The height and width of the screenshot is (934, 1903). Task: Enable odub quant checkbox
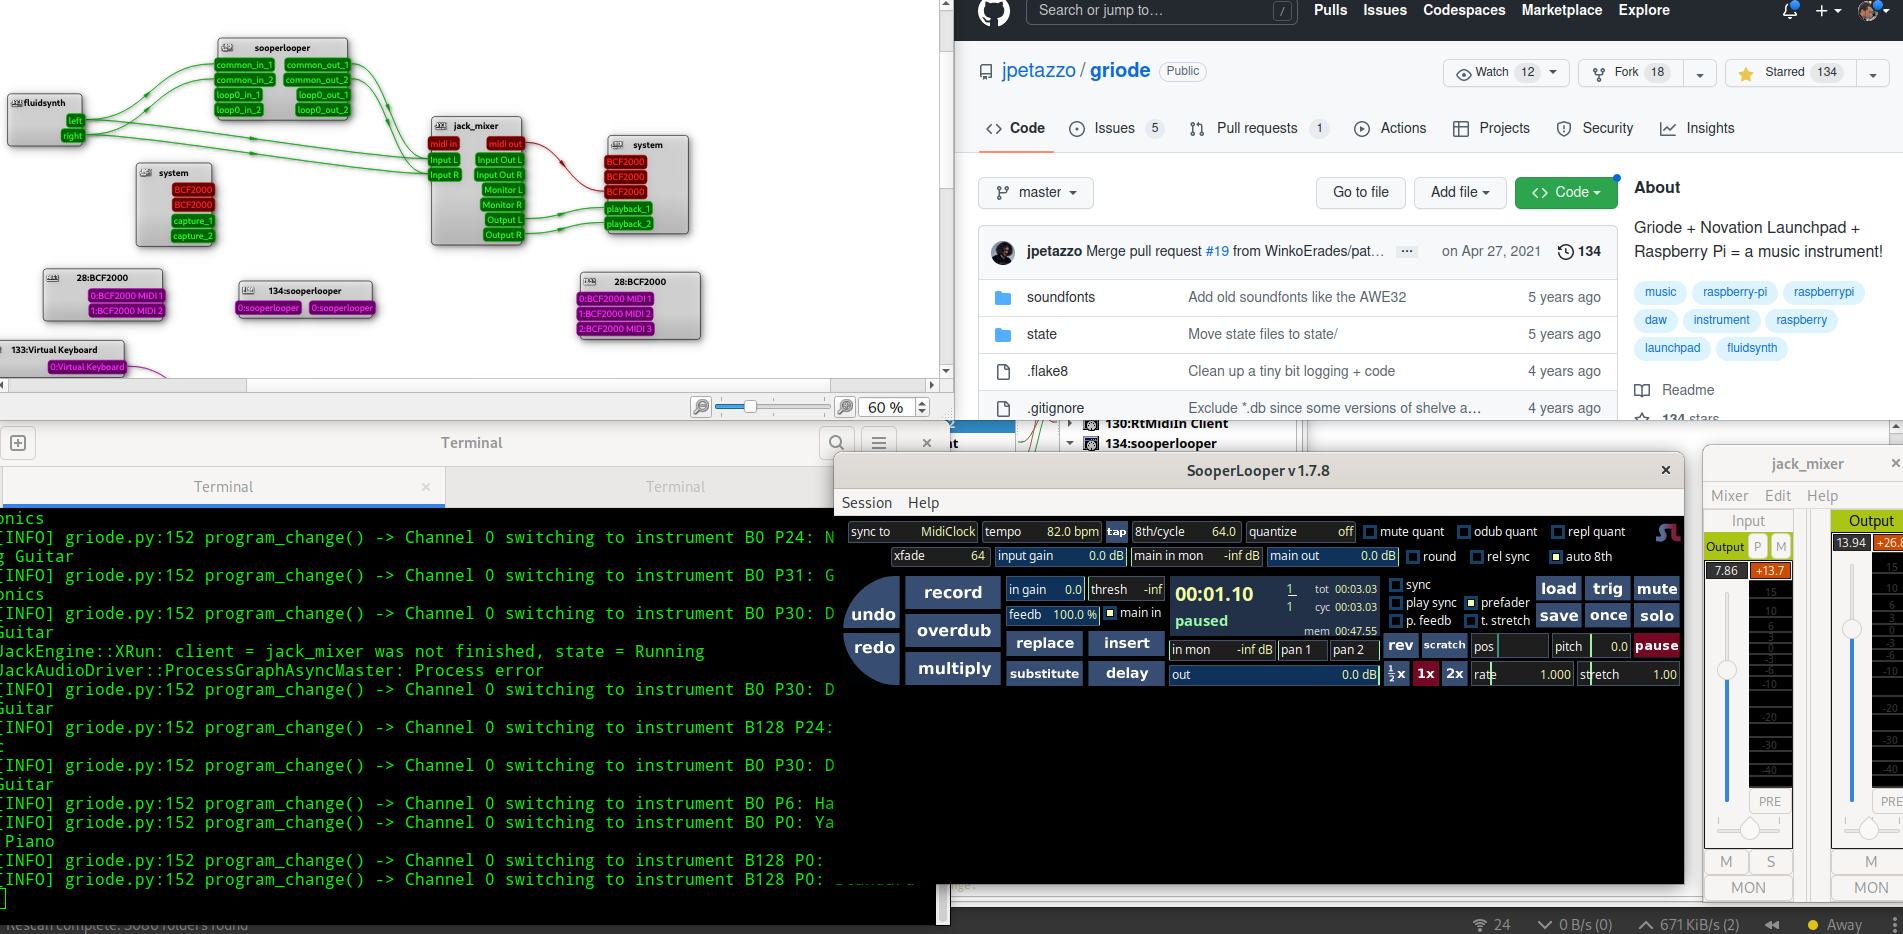pyautogui.click(x=1464, y=532)
